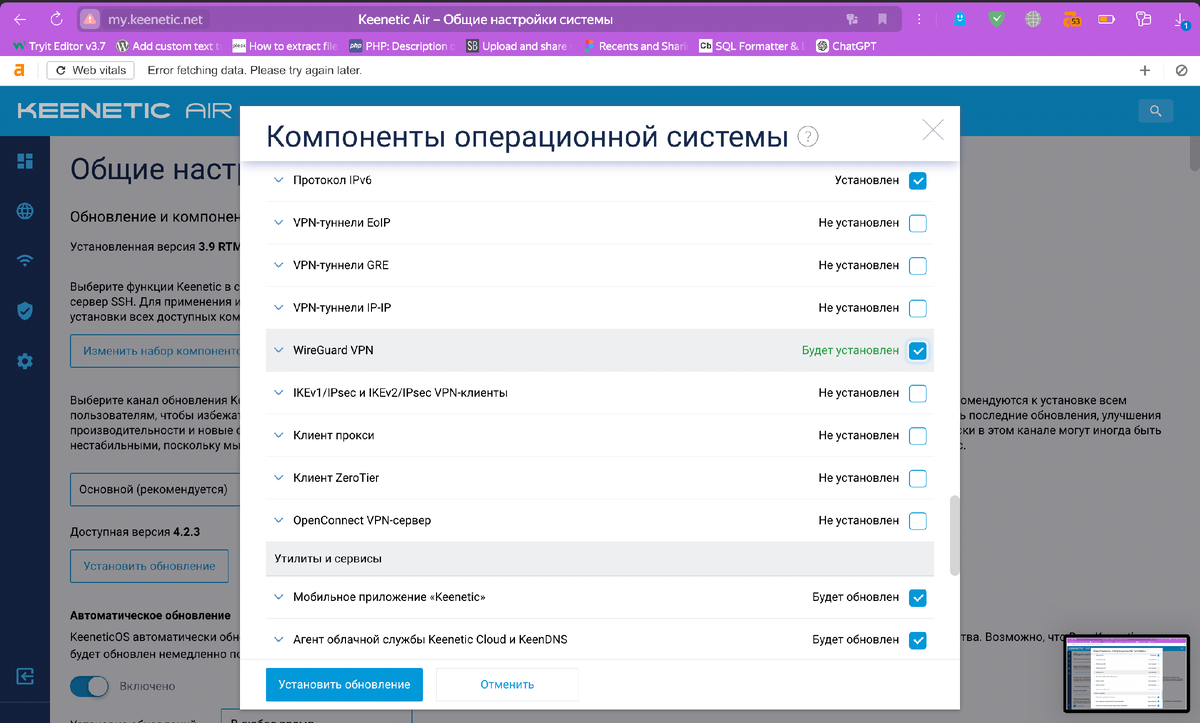
Task: Check the VPN-туннели GRE checkbox
Action: pos(918,266)
